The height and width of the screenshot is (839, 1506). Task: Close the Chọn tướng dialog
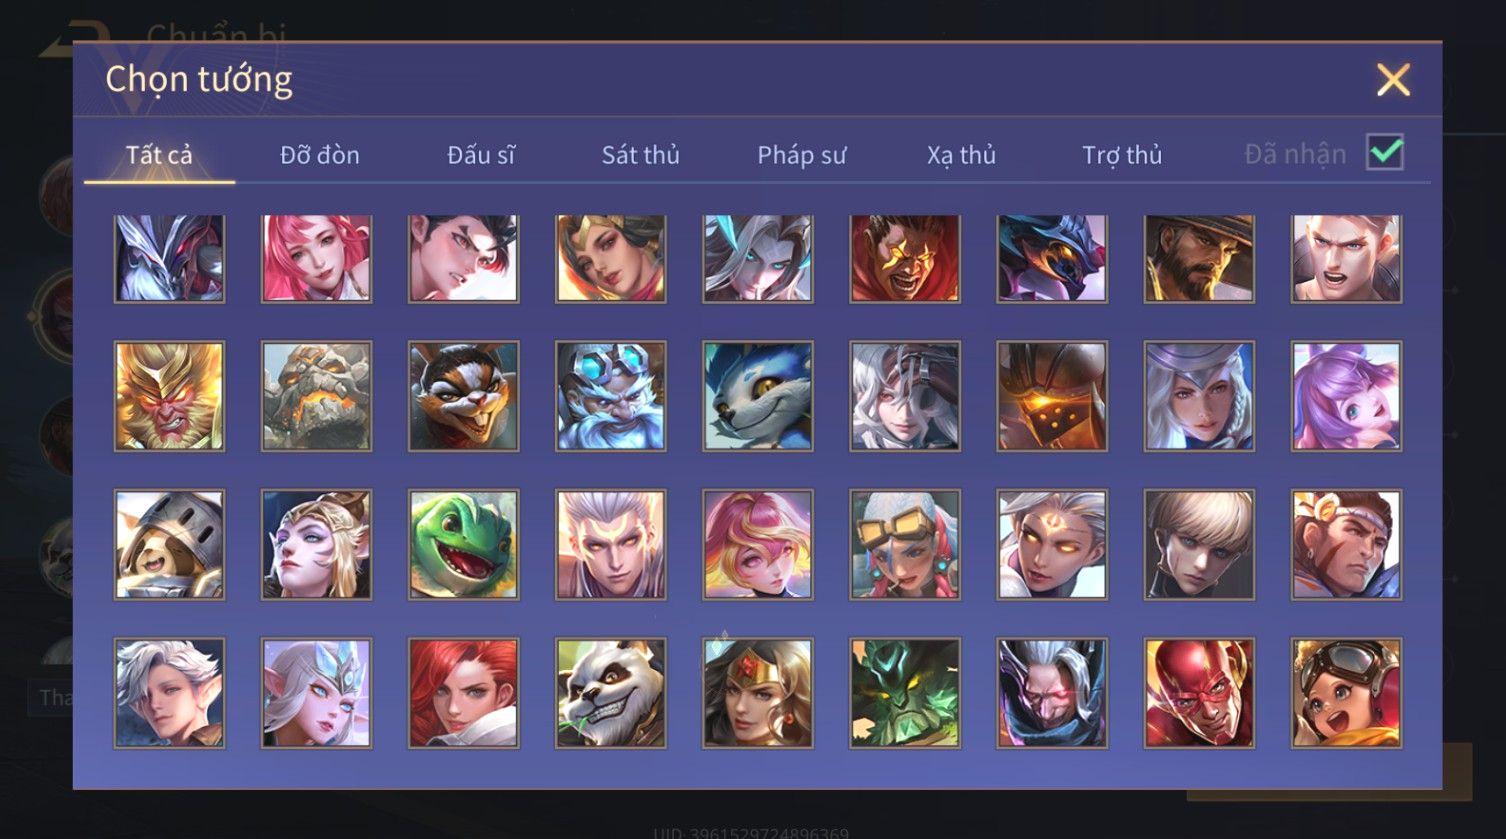[x=1393, y=80]
